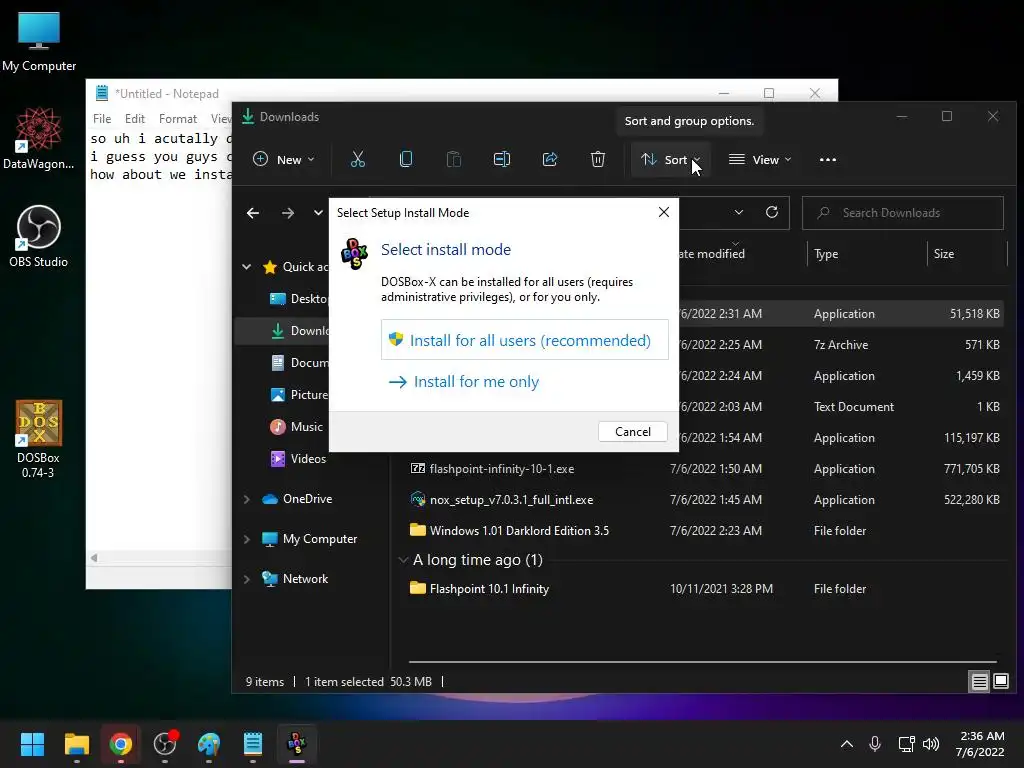
Task: Click Notepad's horizontal scrollbar left arrow
Action: click(x=94, y=558)
